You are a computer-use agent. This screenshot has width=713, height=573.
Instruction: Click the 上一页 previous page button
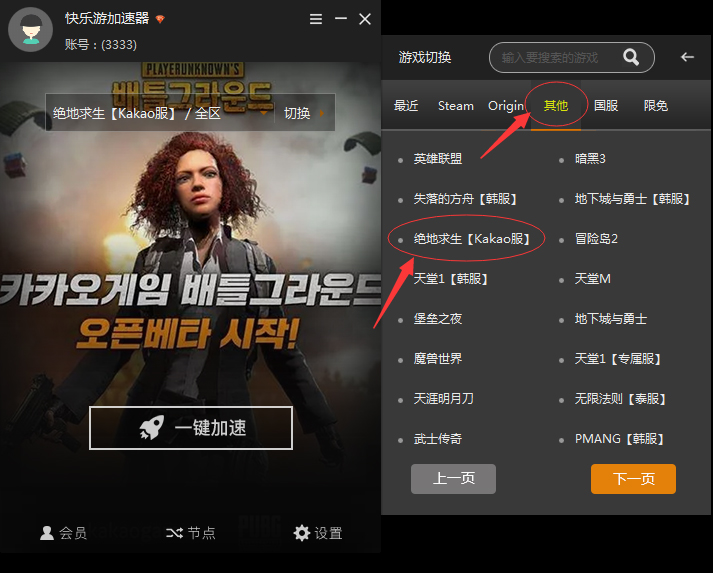(x=453, y=479)
